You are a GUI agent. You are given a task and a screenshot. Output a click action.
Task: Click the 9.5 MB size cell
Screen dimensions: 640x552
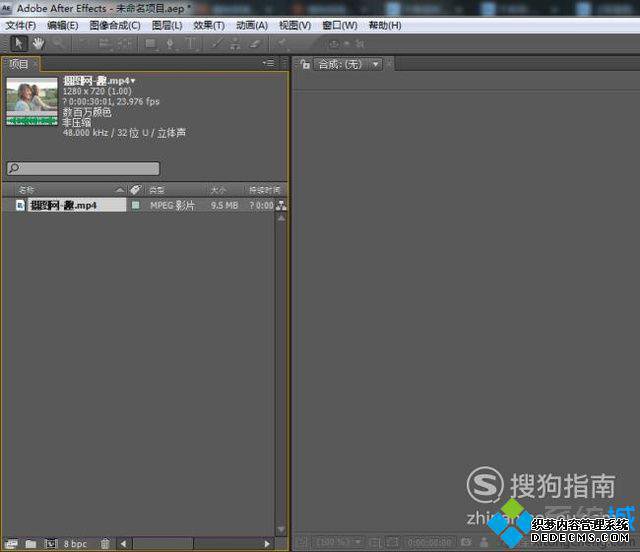click(x=224, y=205)
